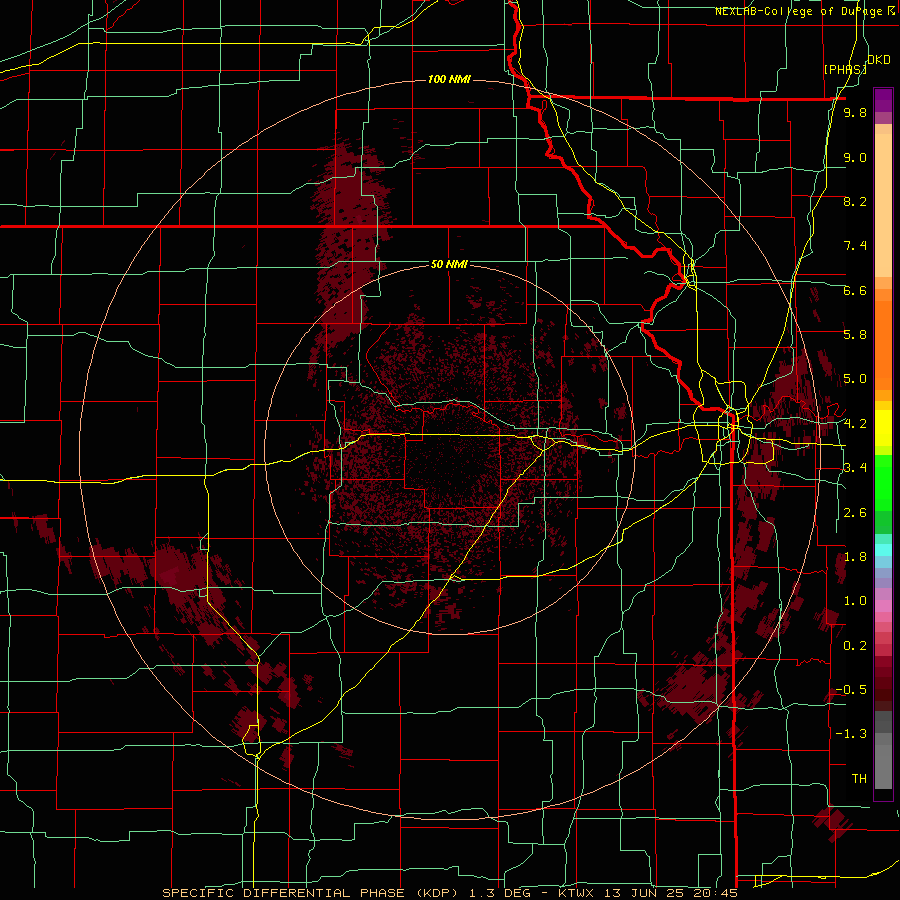
Task: Pick the cyan color bar segment
Action: tap(883, 550)
